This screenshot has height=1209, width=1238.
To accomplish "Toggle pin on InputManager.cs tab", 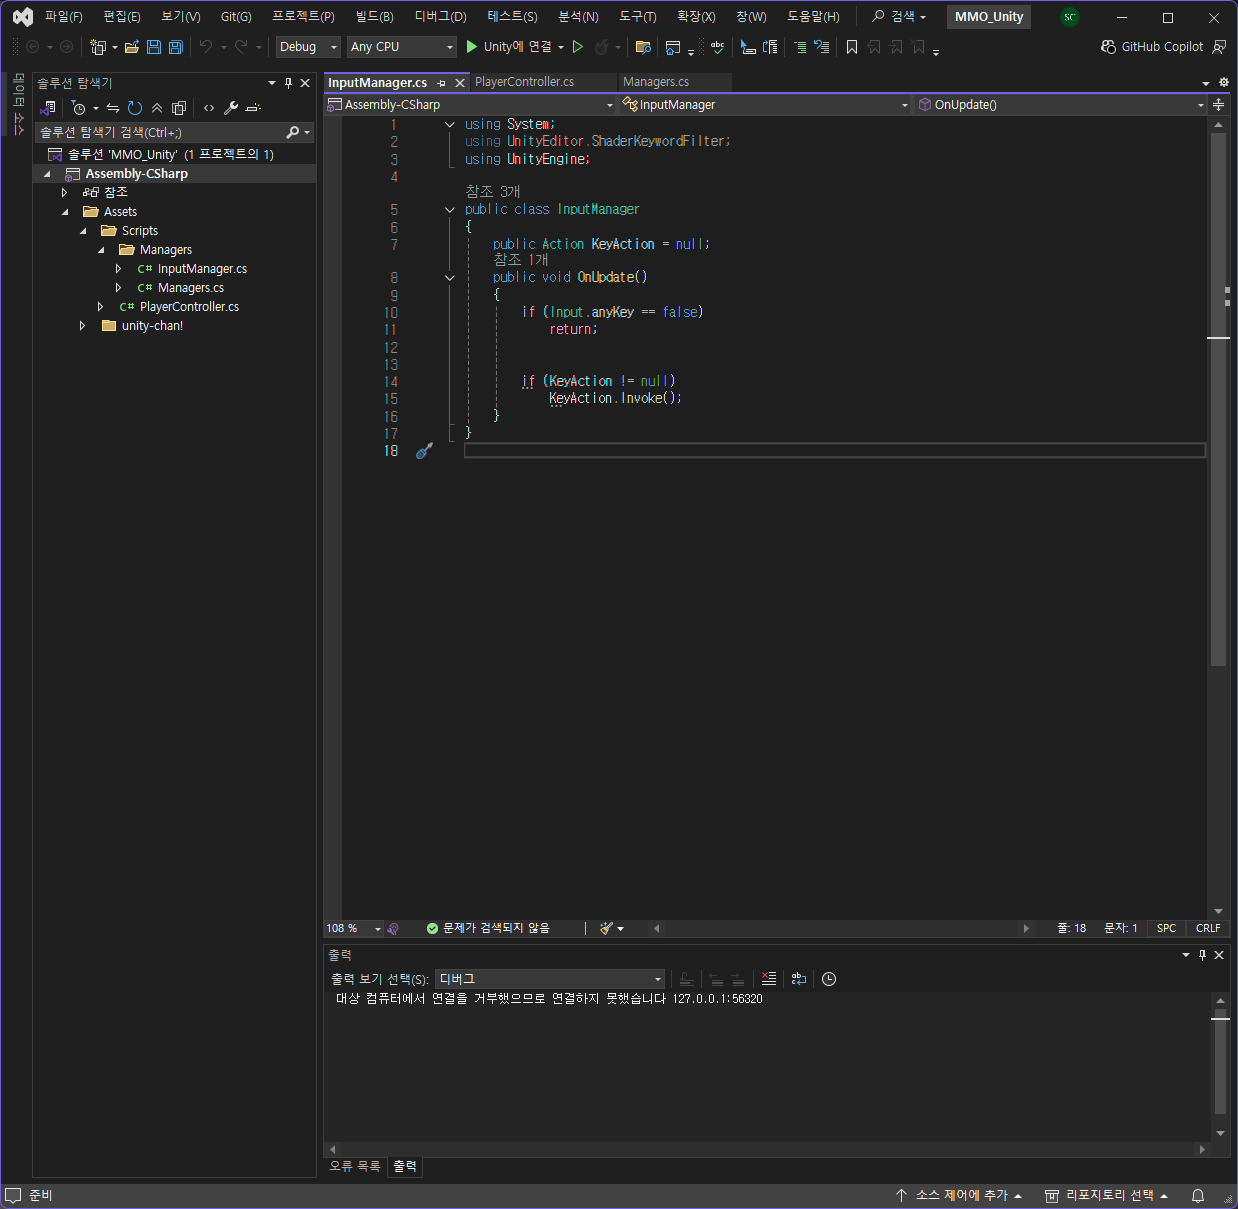I will pos(441,83).
